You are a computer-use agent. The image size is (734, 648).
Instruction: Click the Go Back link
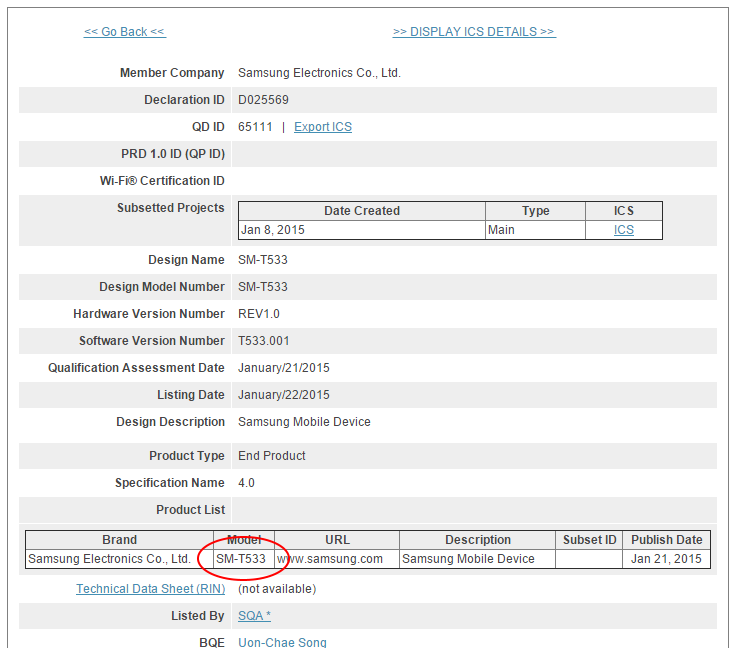point(124,32)
